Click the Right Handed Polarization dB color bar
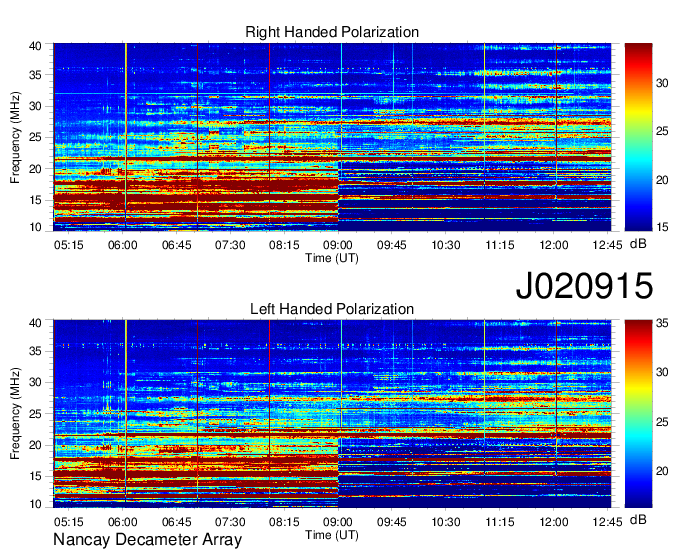This screenshot has width=680, height=552. pyautogui.click(x=638, y=137)
